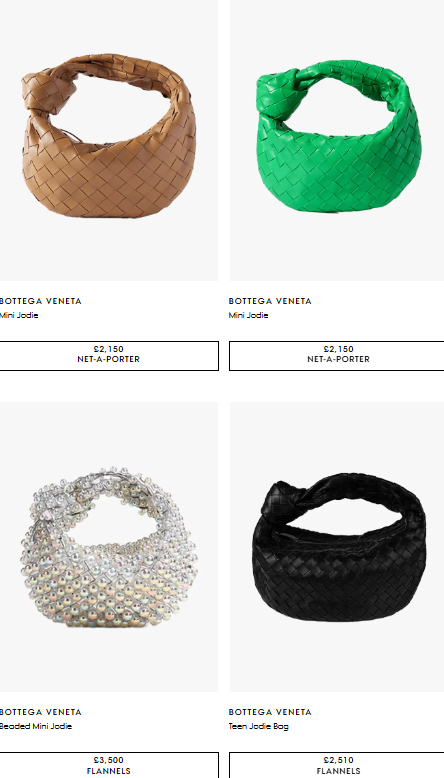Buy Teen Jodie Bag £2,510 at Flannels
This screenshot has width=444, height=778.
point(337,765)
